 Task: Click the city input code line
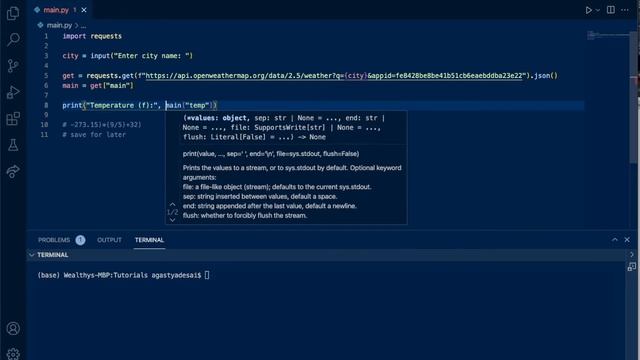click(127, 56)
